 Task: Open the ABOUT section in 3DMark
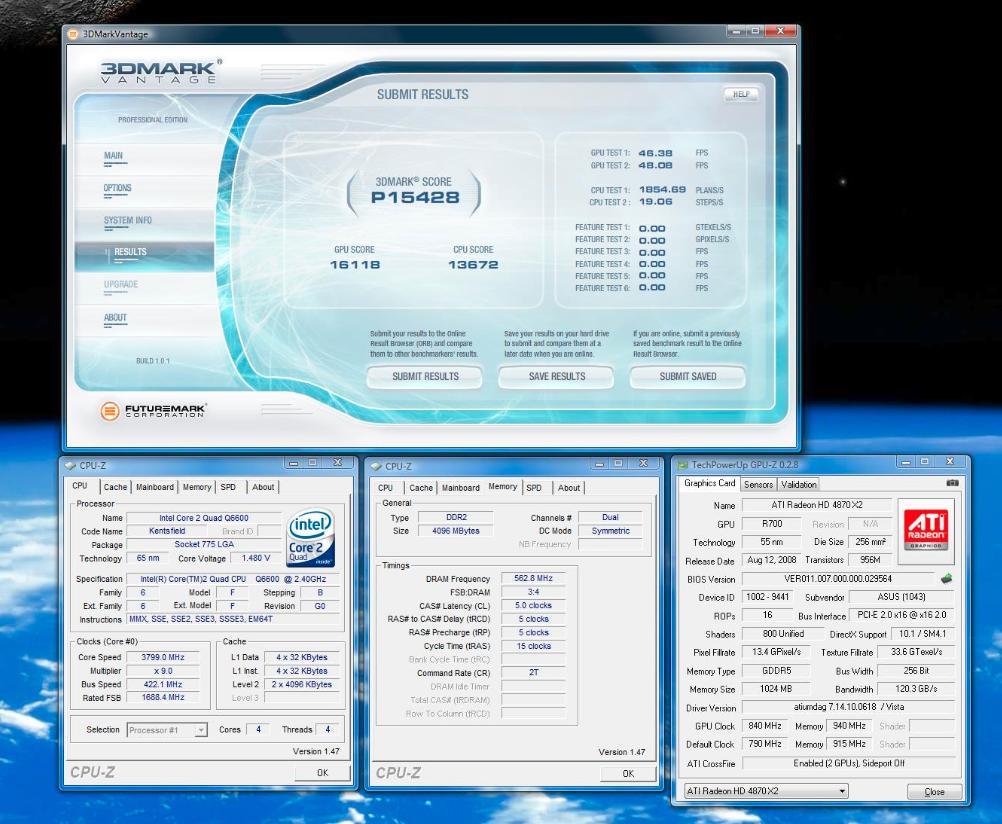[115, 317]
